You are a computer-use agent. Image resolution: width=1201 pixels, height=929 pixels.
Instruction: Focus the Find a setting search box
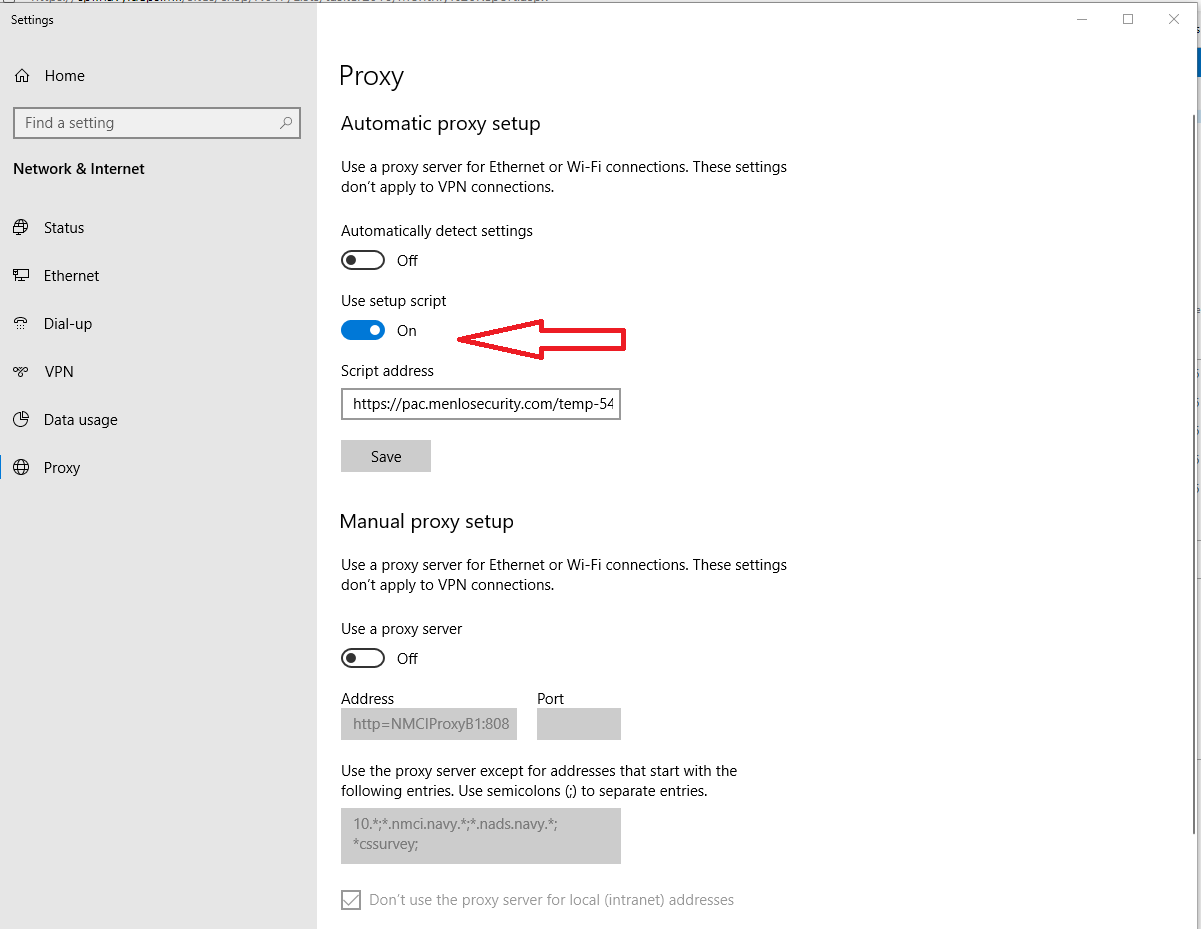[x=157, y=123]
